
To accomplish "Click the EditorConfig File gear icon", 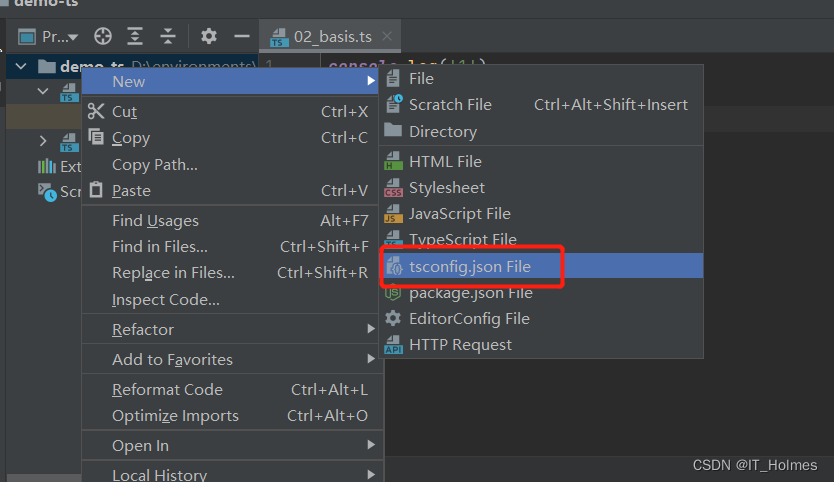I will click(393, 319).
